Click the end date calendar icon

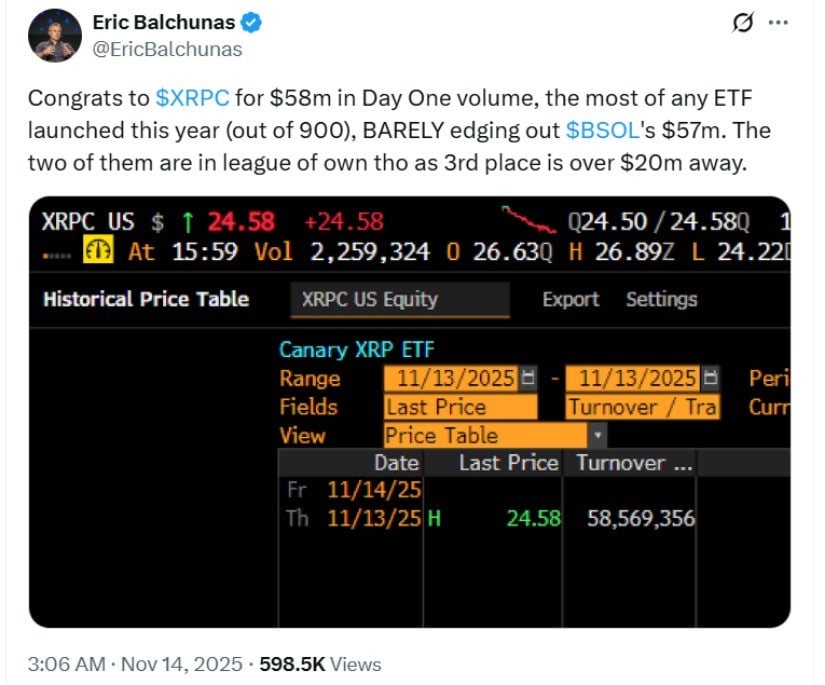pyautogui.click(x=710, y=379)
